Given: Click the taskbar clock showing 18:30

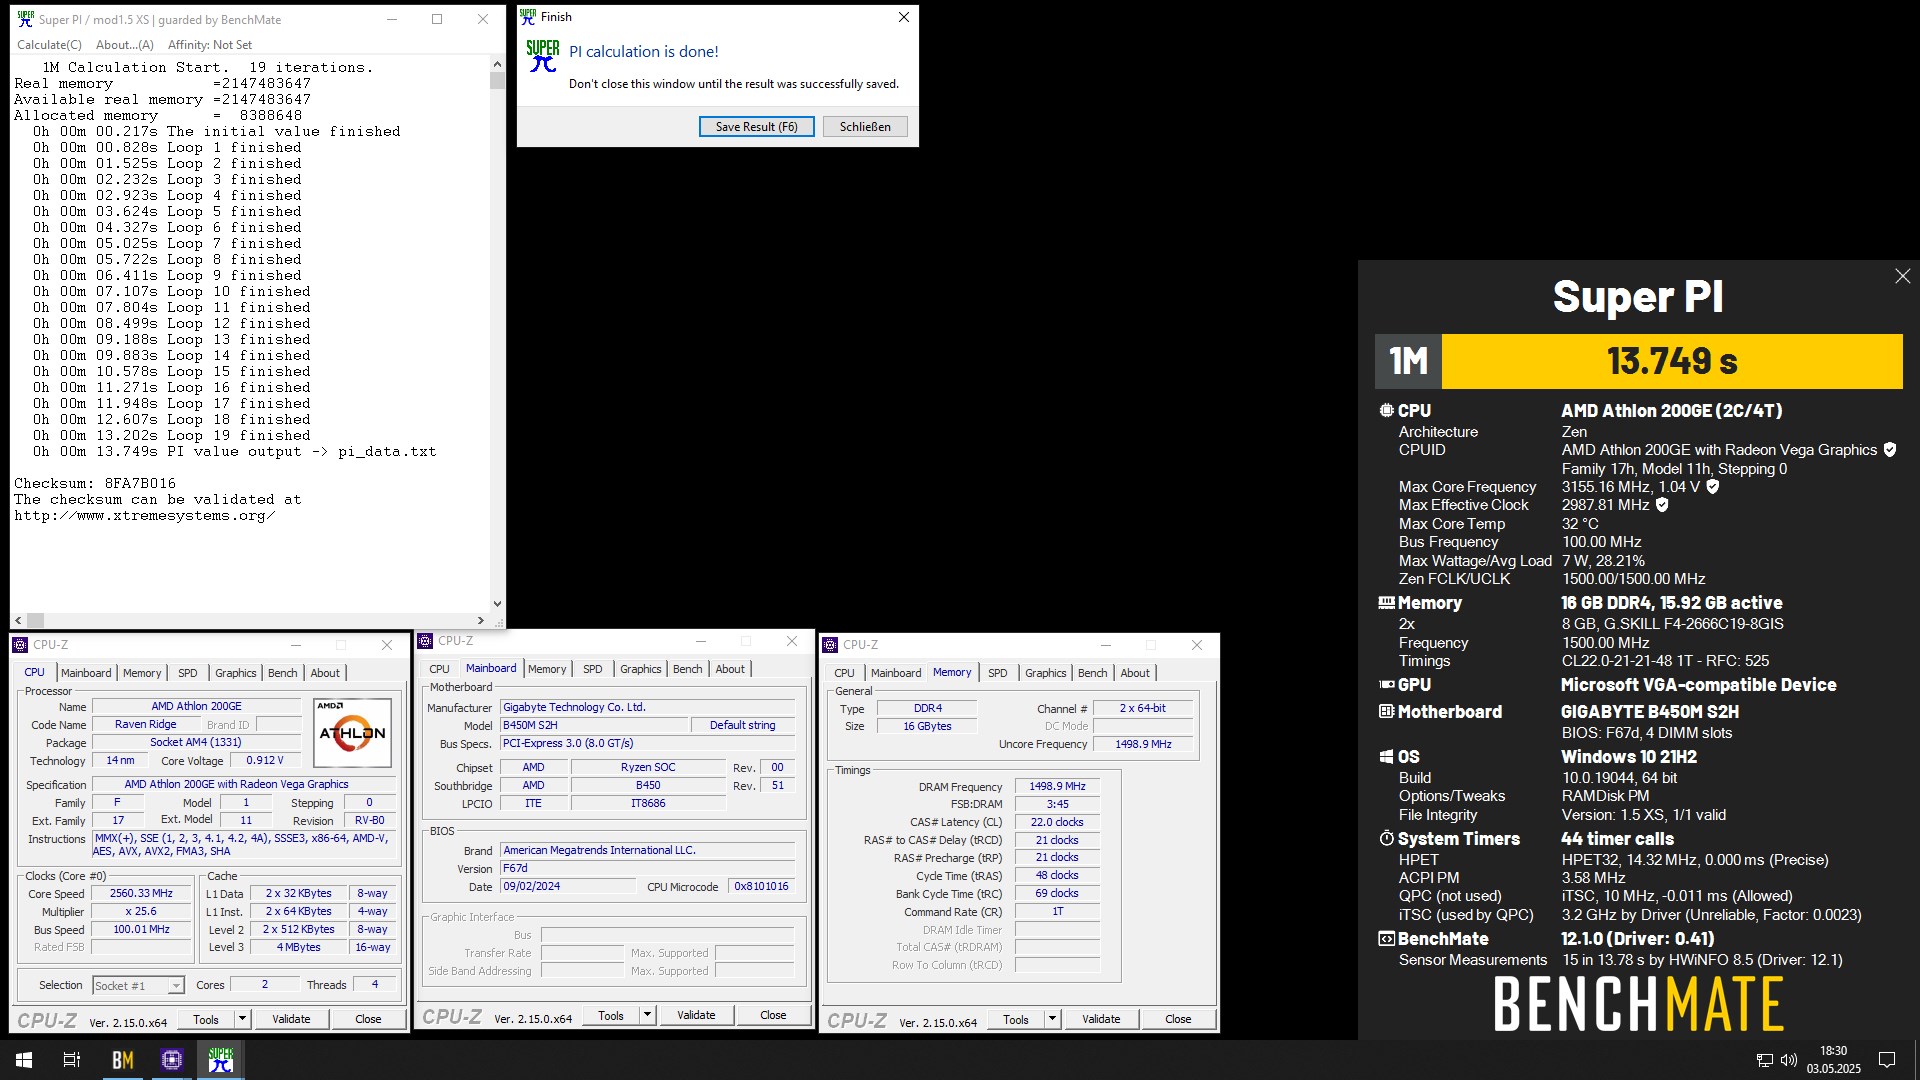Looking at the screenshot, I should [1833, 1060].
